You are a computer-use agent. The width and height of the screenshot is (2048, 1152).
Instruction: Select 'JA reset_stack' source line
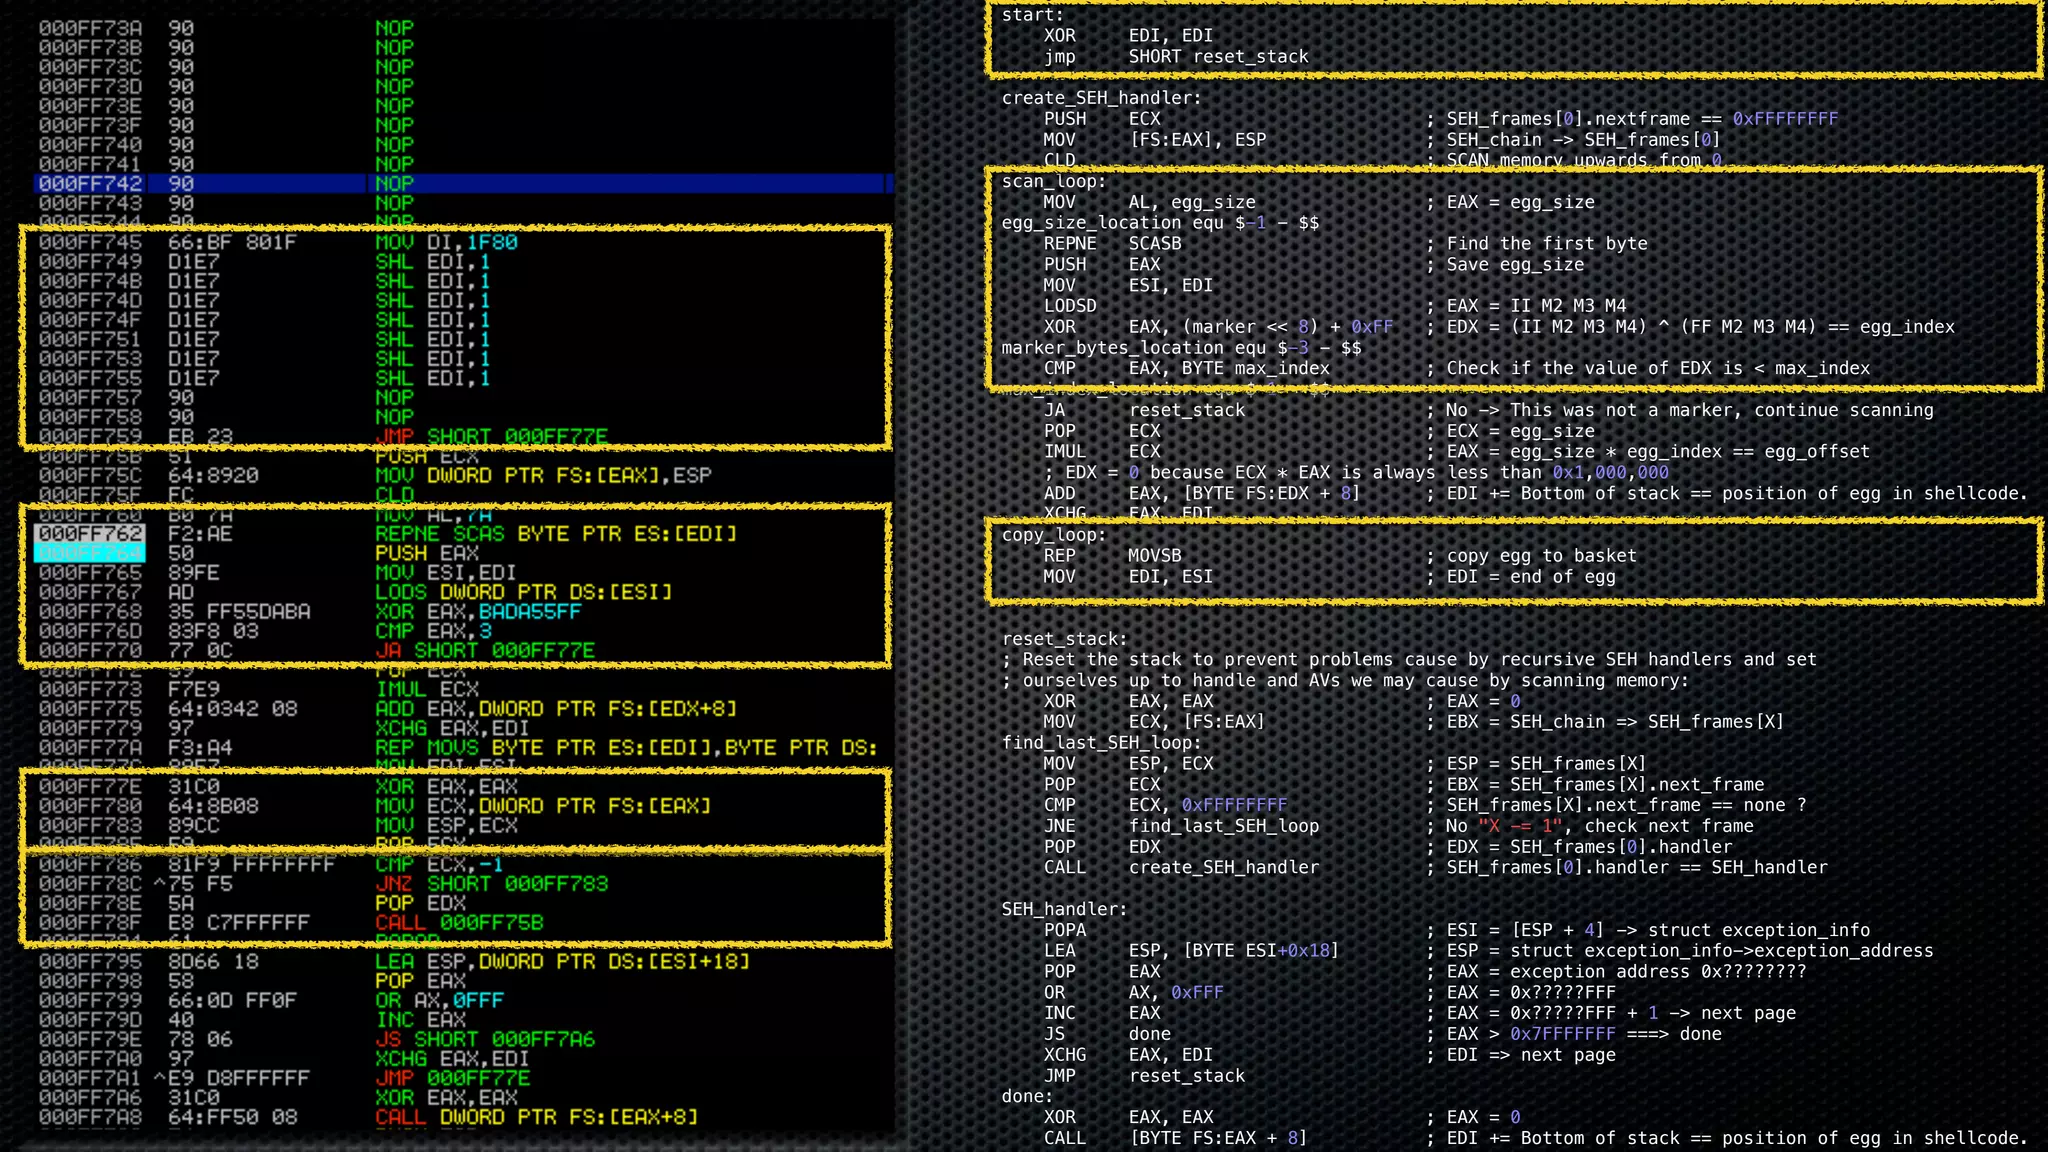(x=1145, y=410)
